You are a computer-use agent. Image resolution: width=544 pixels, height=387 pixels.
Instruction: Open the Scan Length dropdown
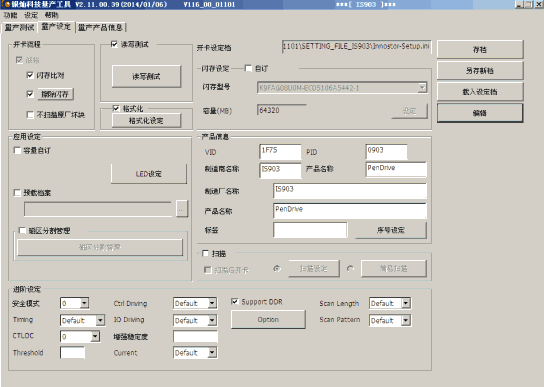(x=406, y=303)
